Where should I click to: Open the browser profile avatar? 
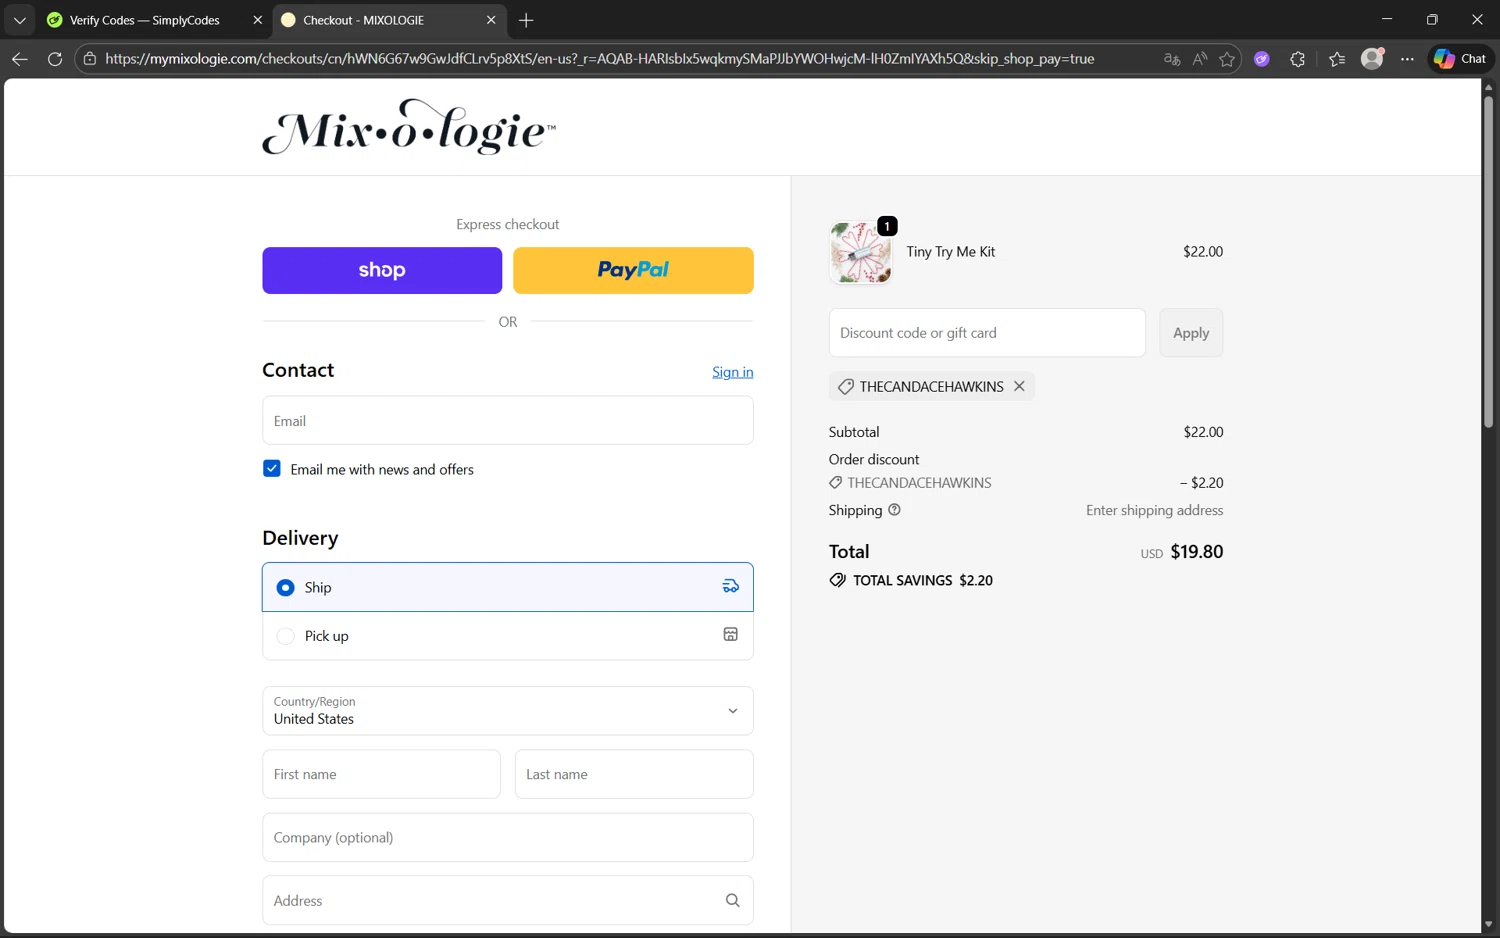click(x=1372, y=59)
